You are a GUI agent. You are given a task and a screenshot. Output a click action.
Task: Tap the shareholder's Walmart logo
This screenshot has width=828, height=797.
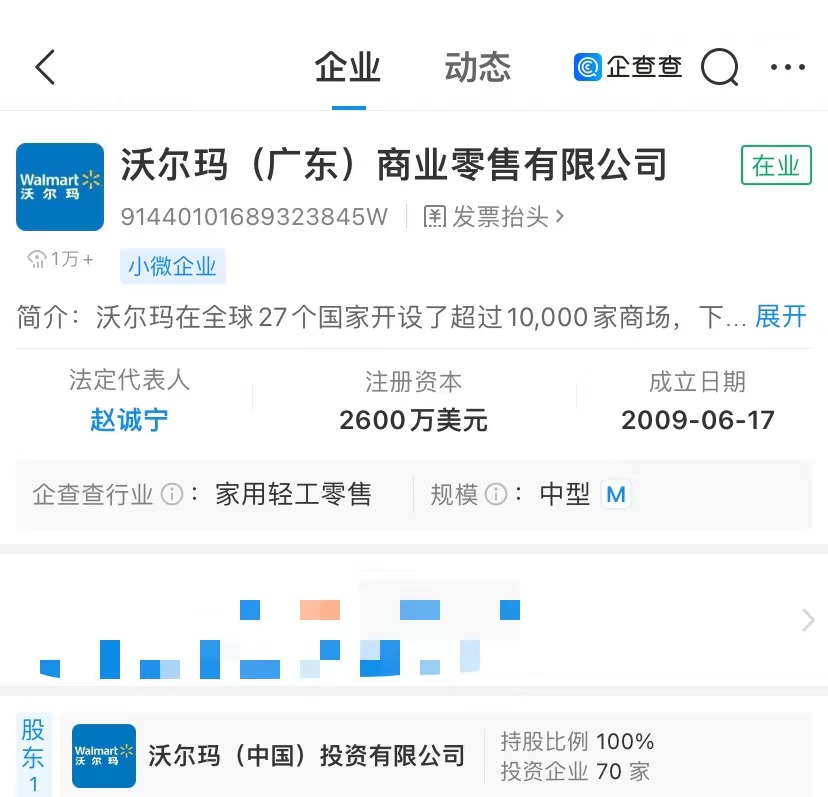104,756
